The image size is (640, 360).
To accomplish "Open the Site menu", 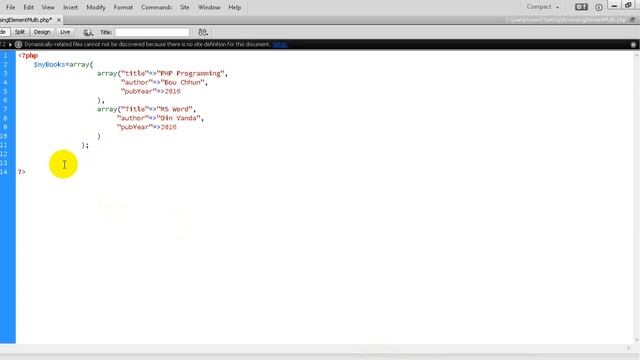I will point(184,7).
